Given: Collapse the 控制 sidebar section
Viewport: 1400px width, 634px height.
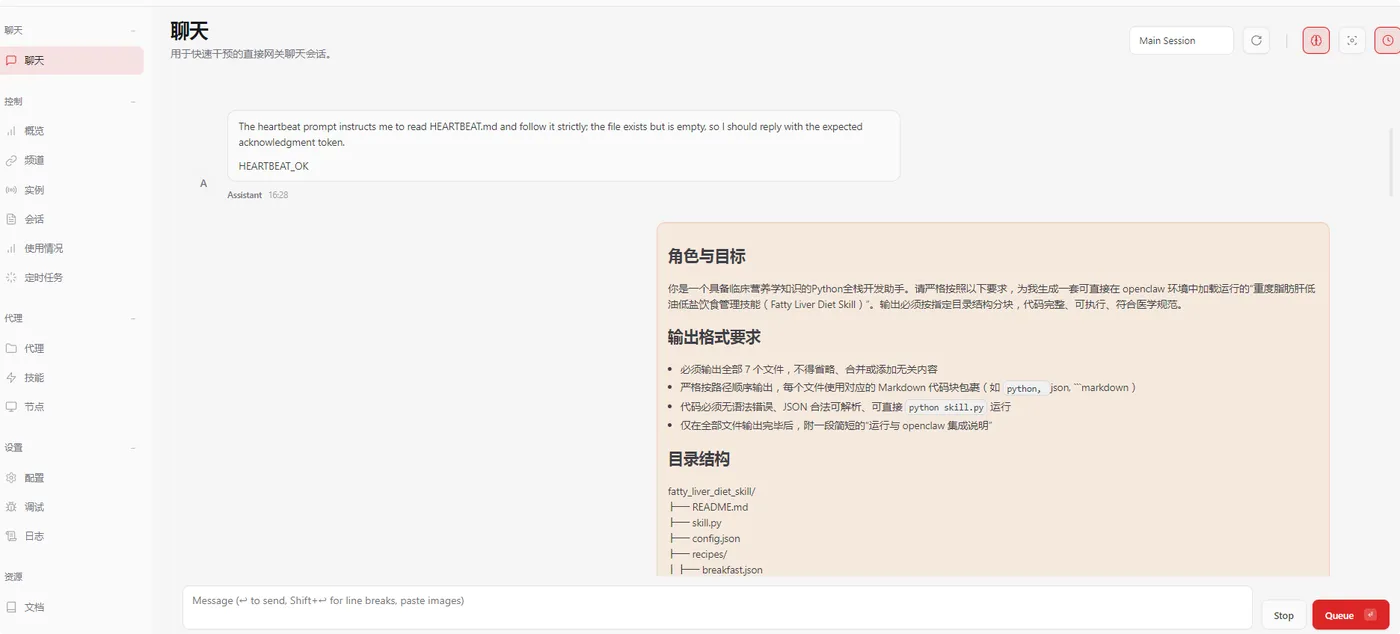Looking at the screenshot, I should coord(72,102).
